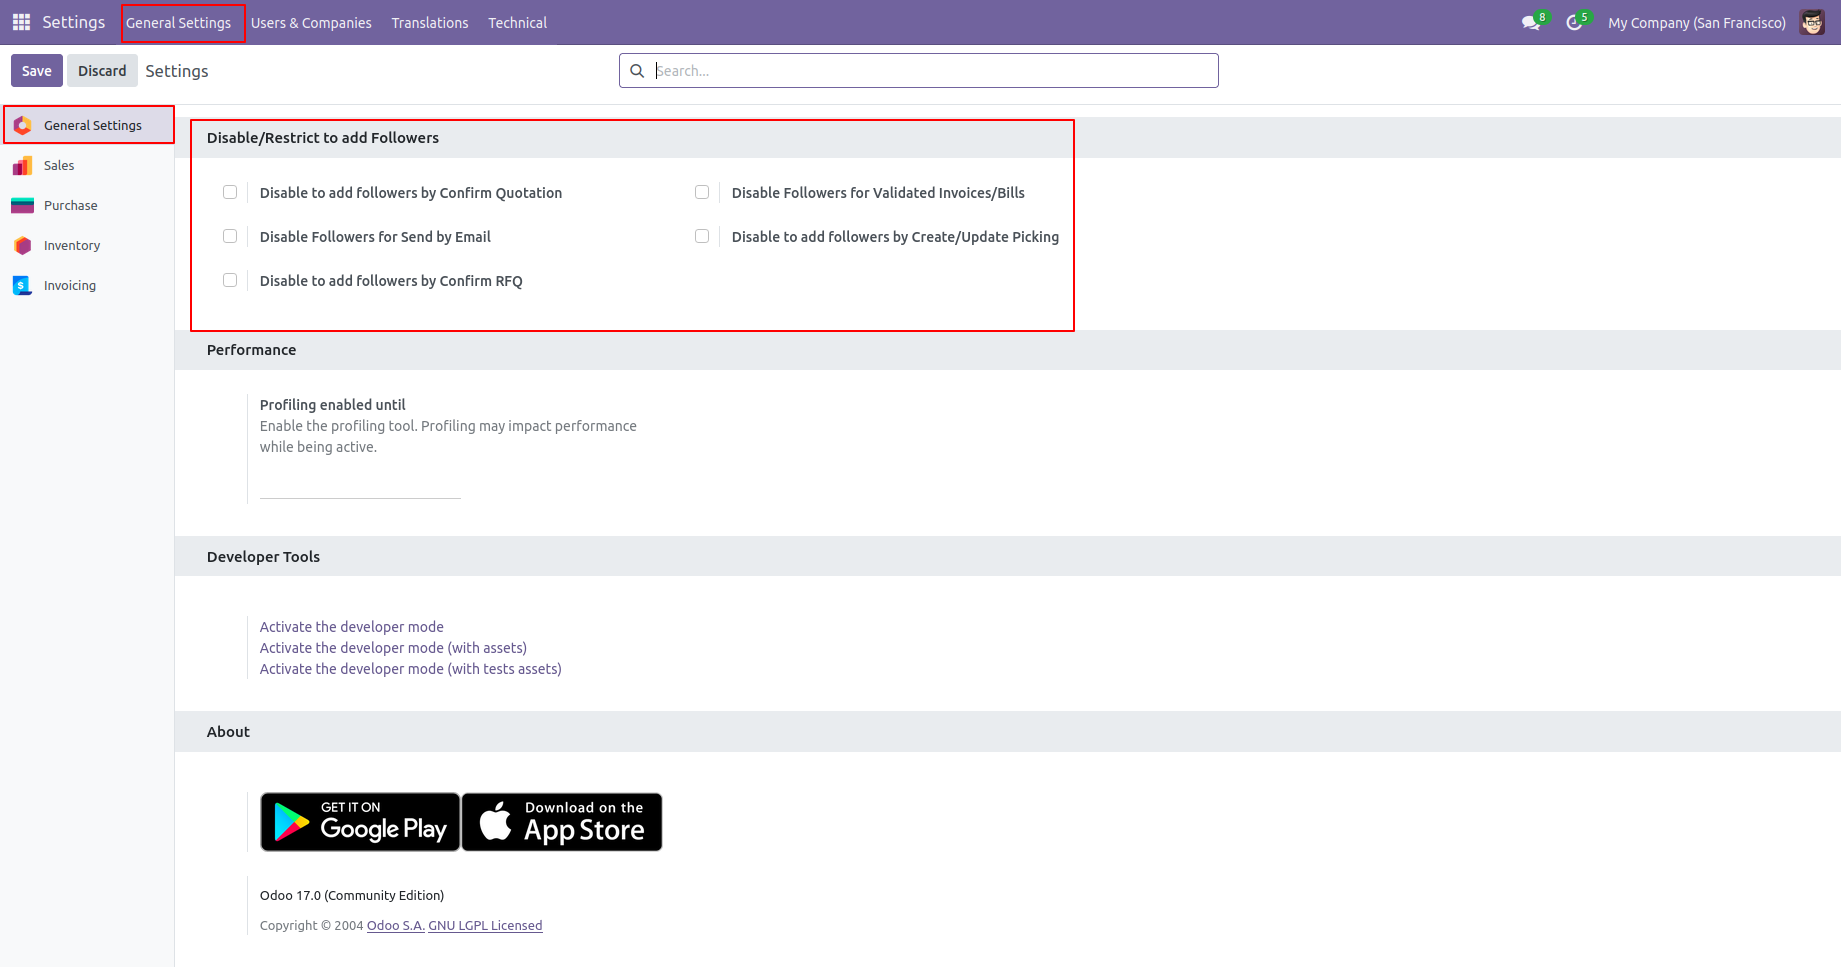This screenshot has height=967, width=1841.
Task: Click Activate the developer mode link
Action: pos(351,627)
